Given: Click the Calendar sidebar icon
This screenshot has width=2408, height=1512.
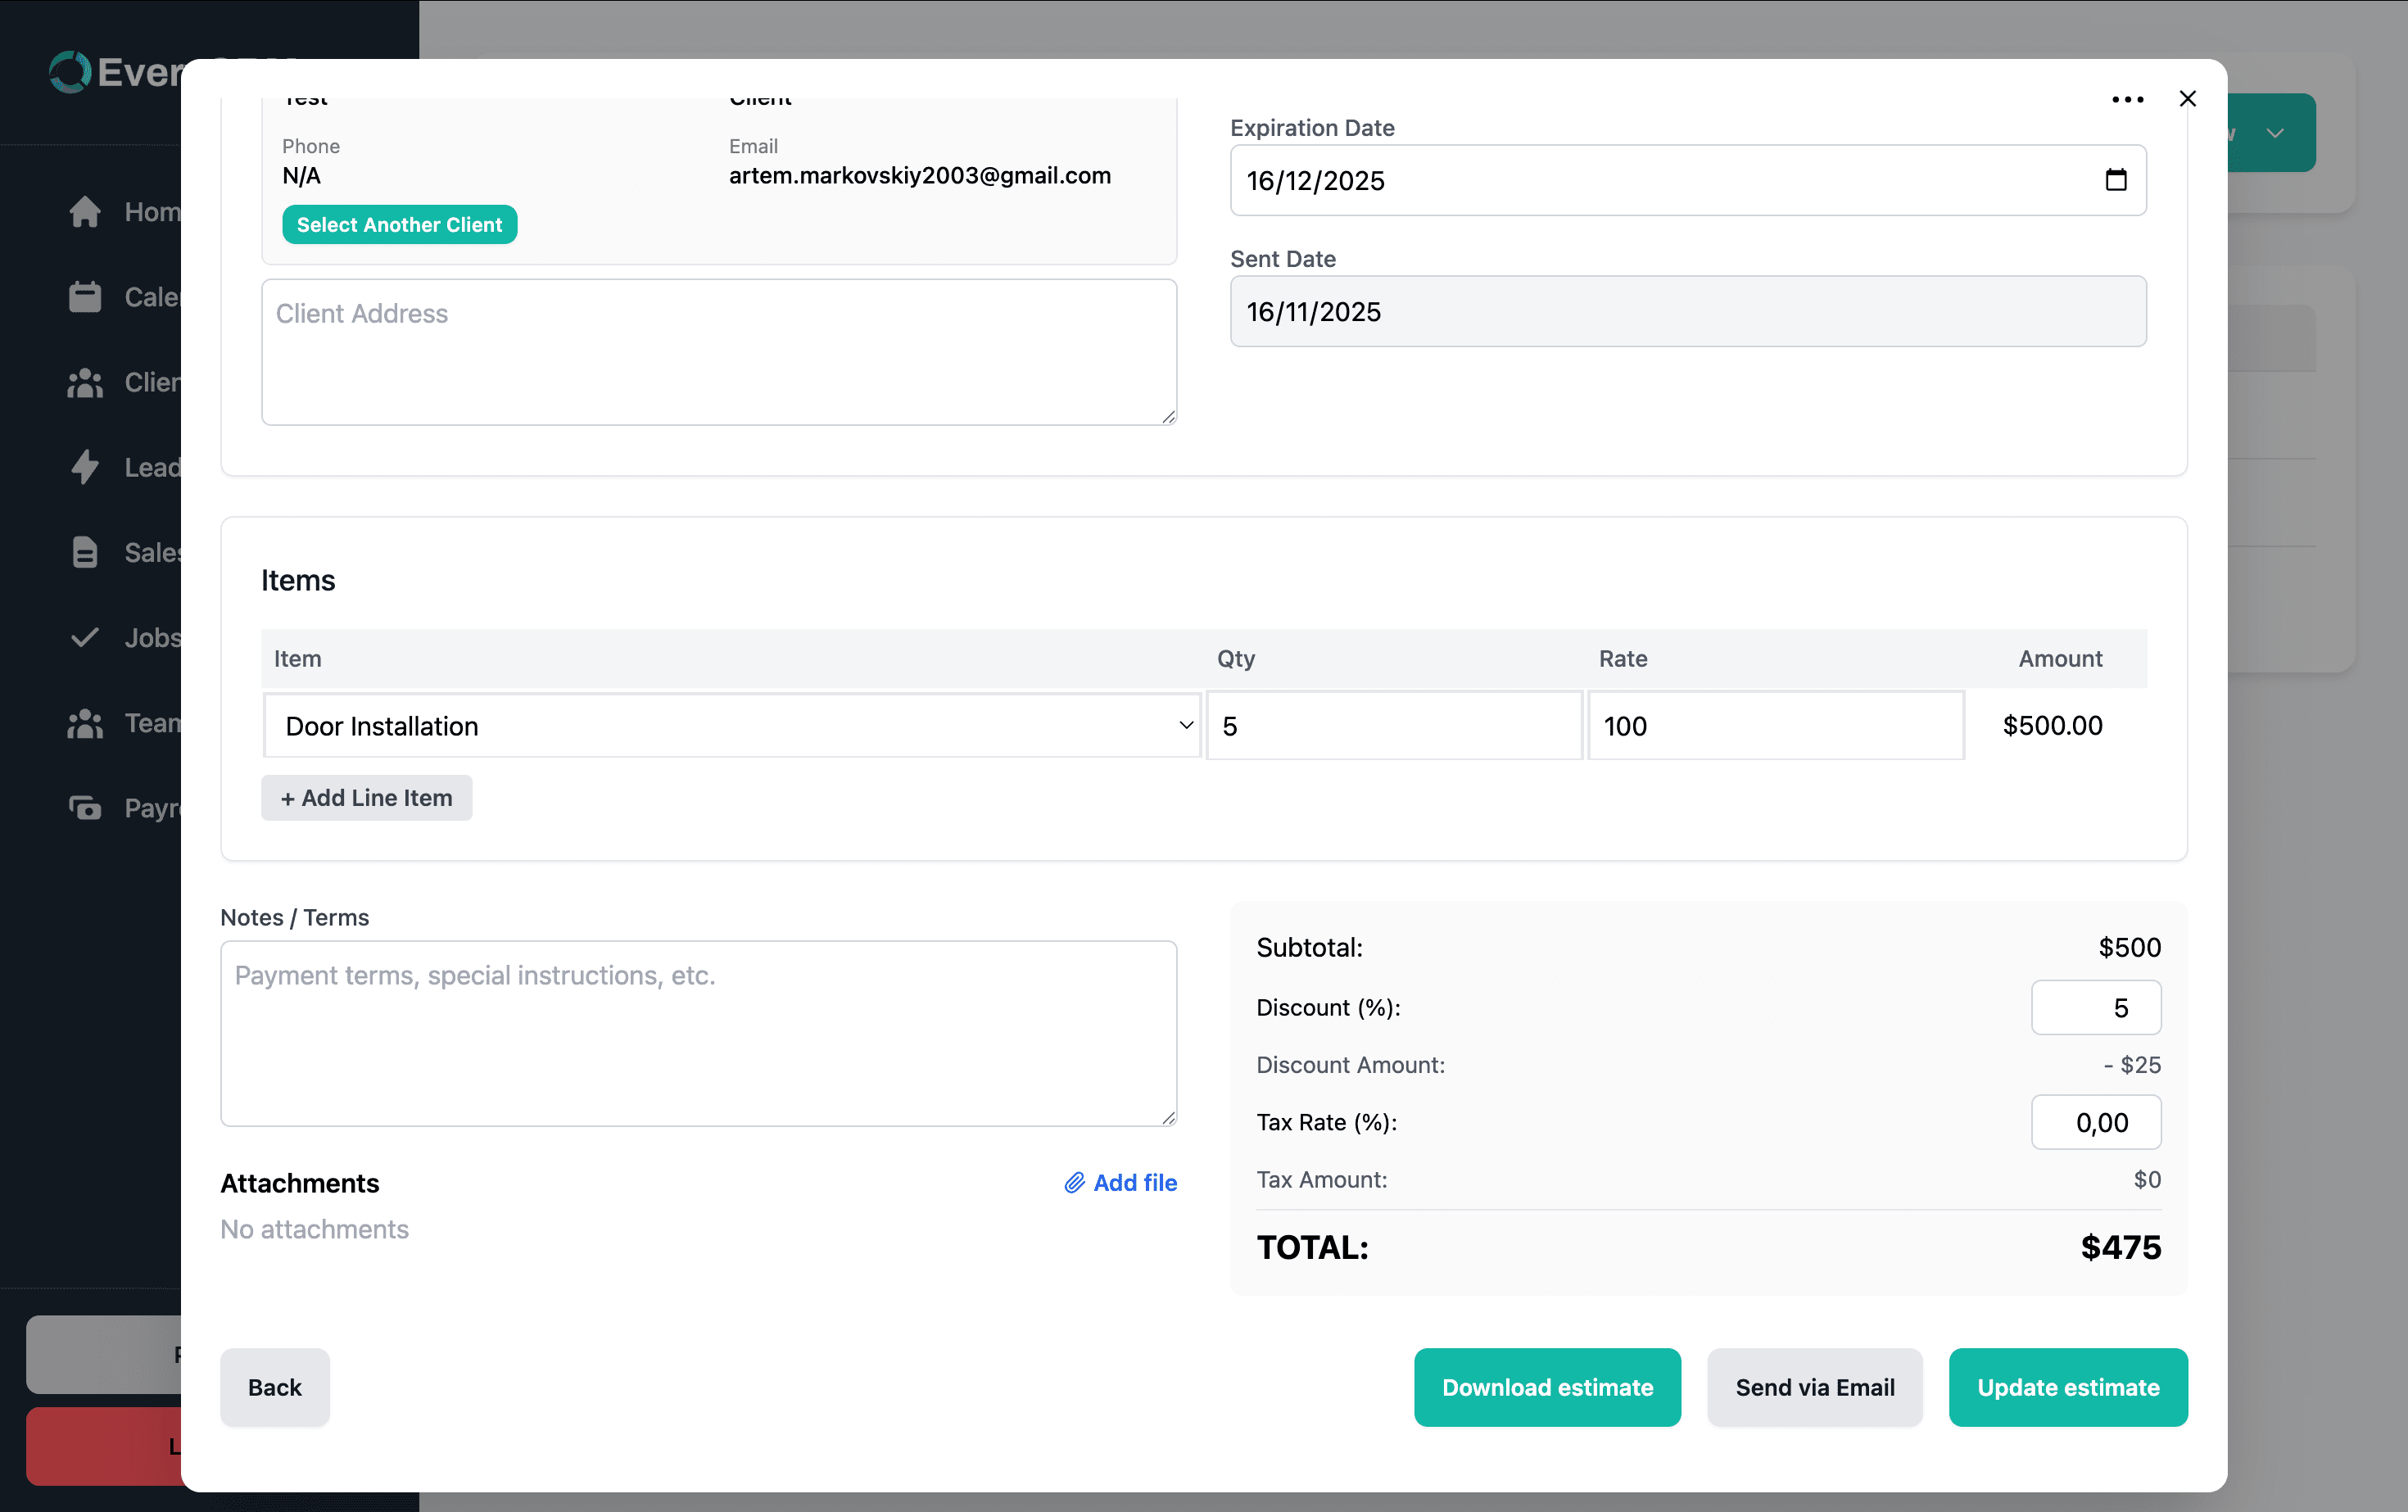Looking at the screenshot, I should point(85,297).
